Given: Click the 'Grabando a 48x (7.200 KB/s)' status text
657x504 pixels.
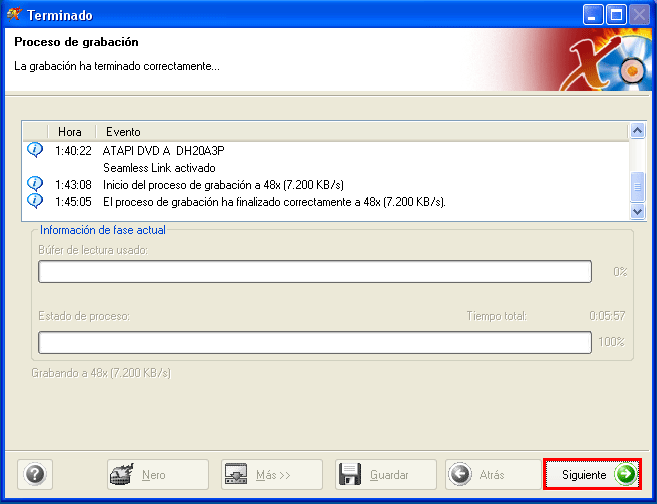Looking at the screenshot, I should (101, 373).
